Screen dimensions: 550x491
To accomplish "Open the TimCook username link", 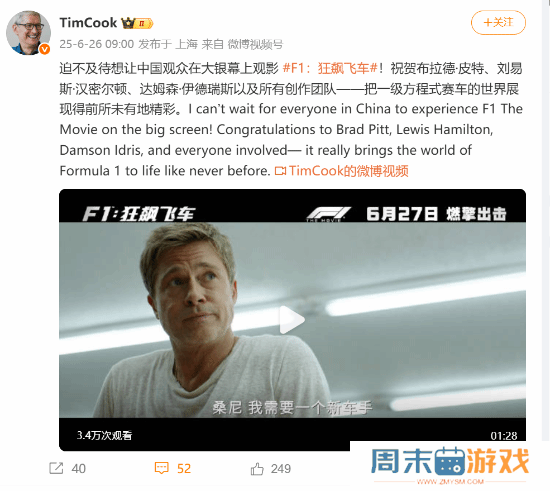I will pyautogui.click(x=88, y=23).
